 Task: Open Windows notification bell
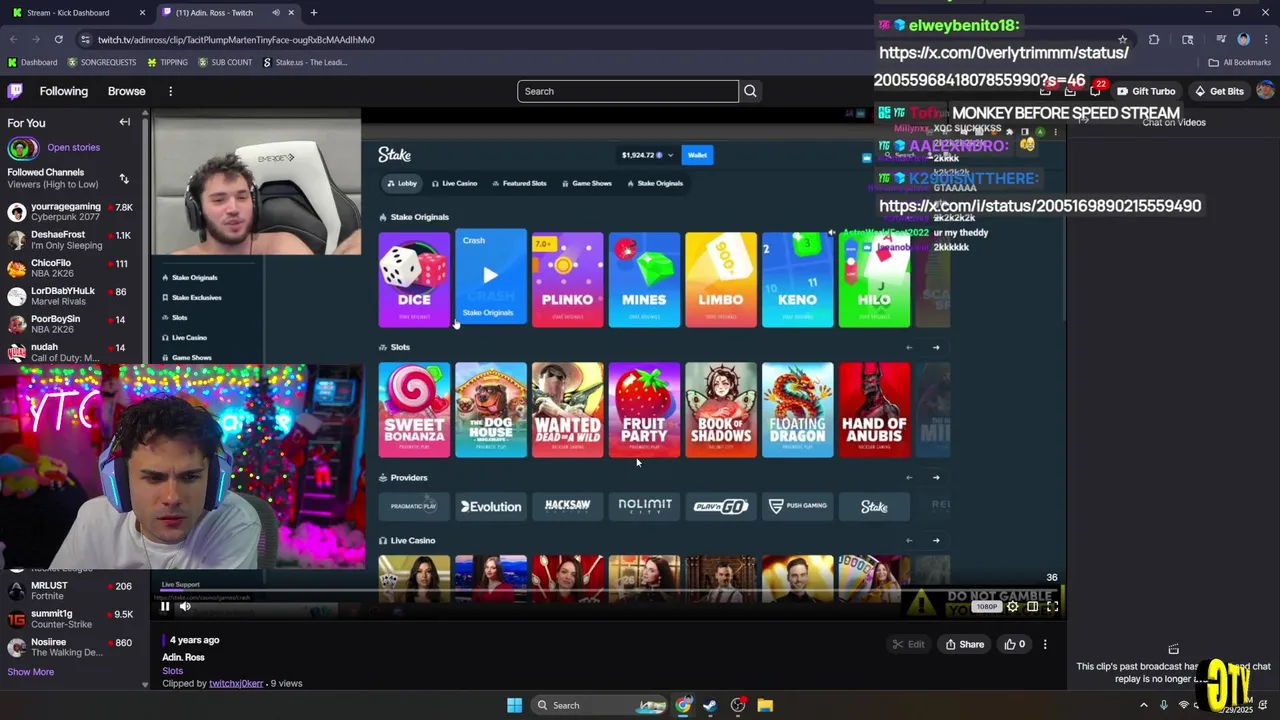(x=1263, y=705)
